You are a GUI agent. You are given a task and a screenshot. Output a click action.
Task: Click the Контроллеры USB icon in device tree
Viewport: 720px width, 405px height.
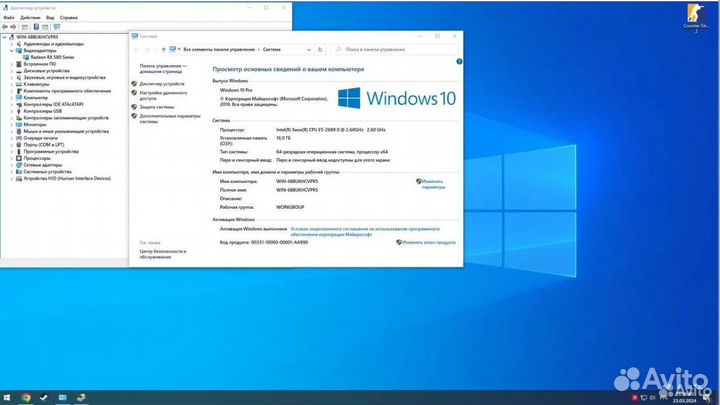coord(19,111)
